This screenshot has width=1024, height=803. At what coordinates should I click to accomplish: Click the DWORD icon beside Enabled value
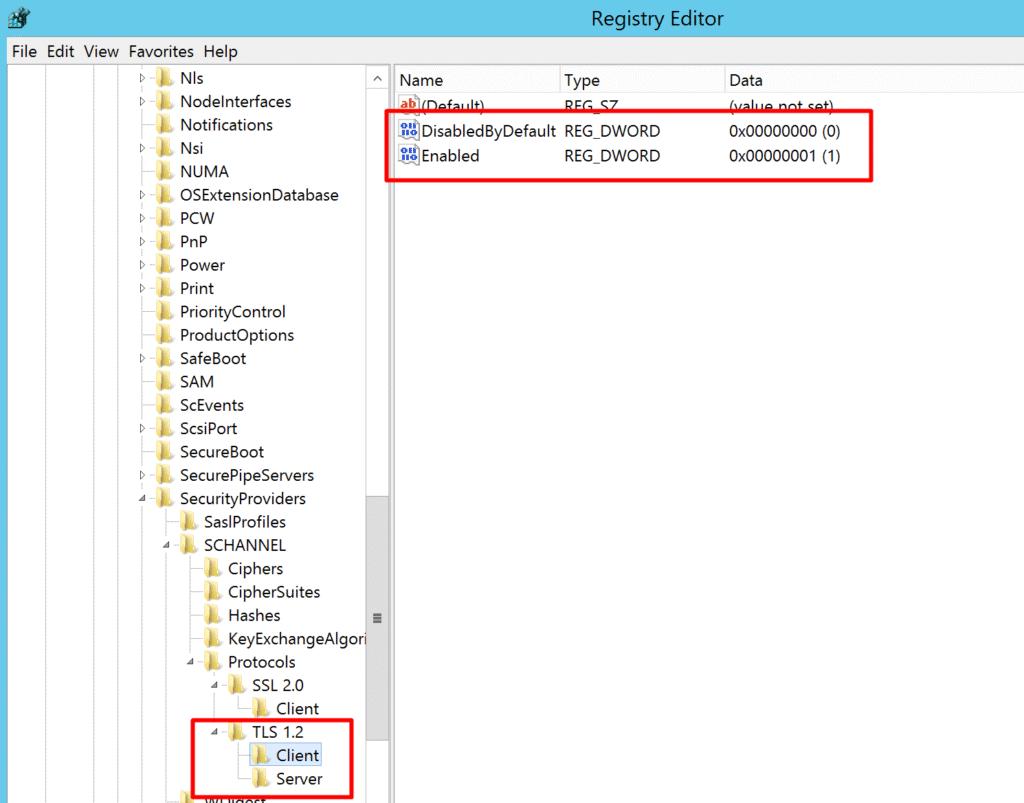[x=409, y=155]
